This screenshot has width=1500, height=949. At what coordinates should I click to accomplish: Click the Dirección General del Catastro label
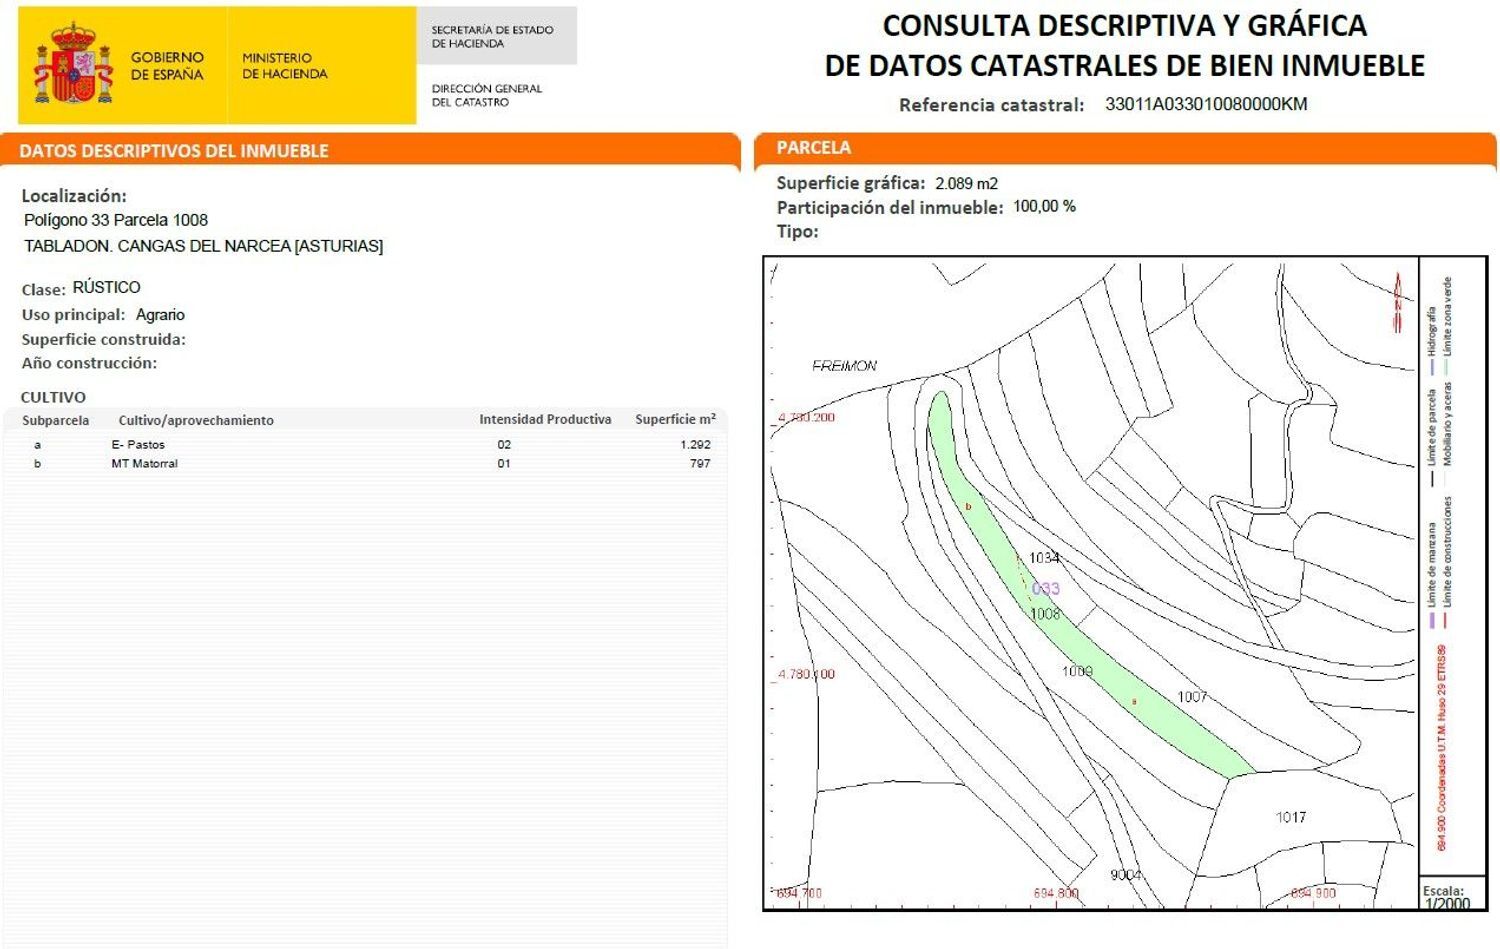[x=485, y=93]
